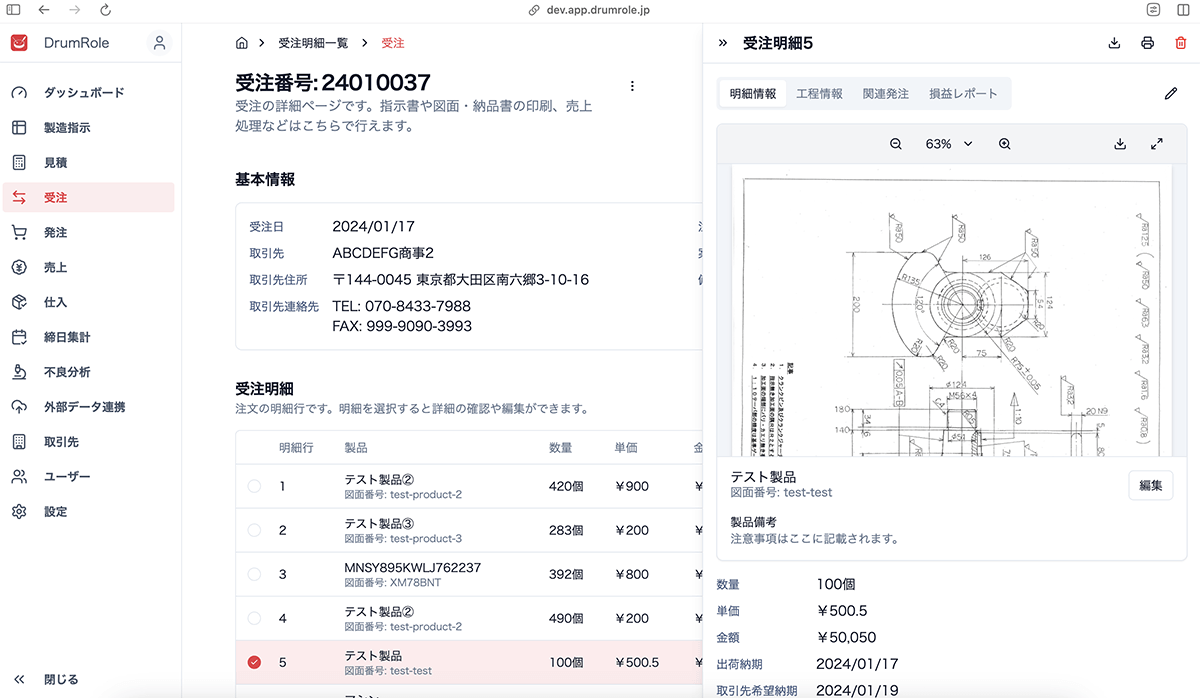Screen dimensions: 1200x698
Task: Select the radio button for row 1
Action: (x=254, y=486)
